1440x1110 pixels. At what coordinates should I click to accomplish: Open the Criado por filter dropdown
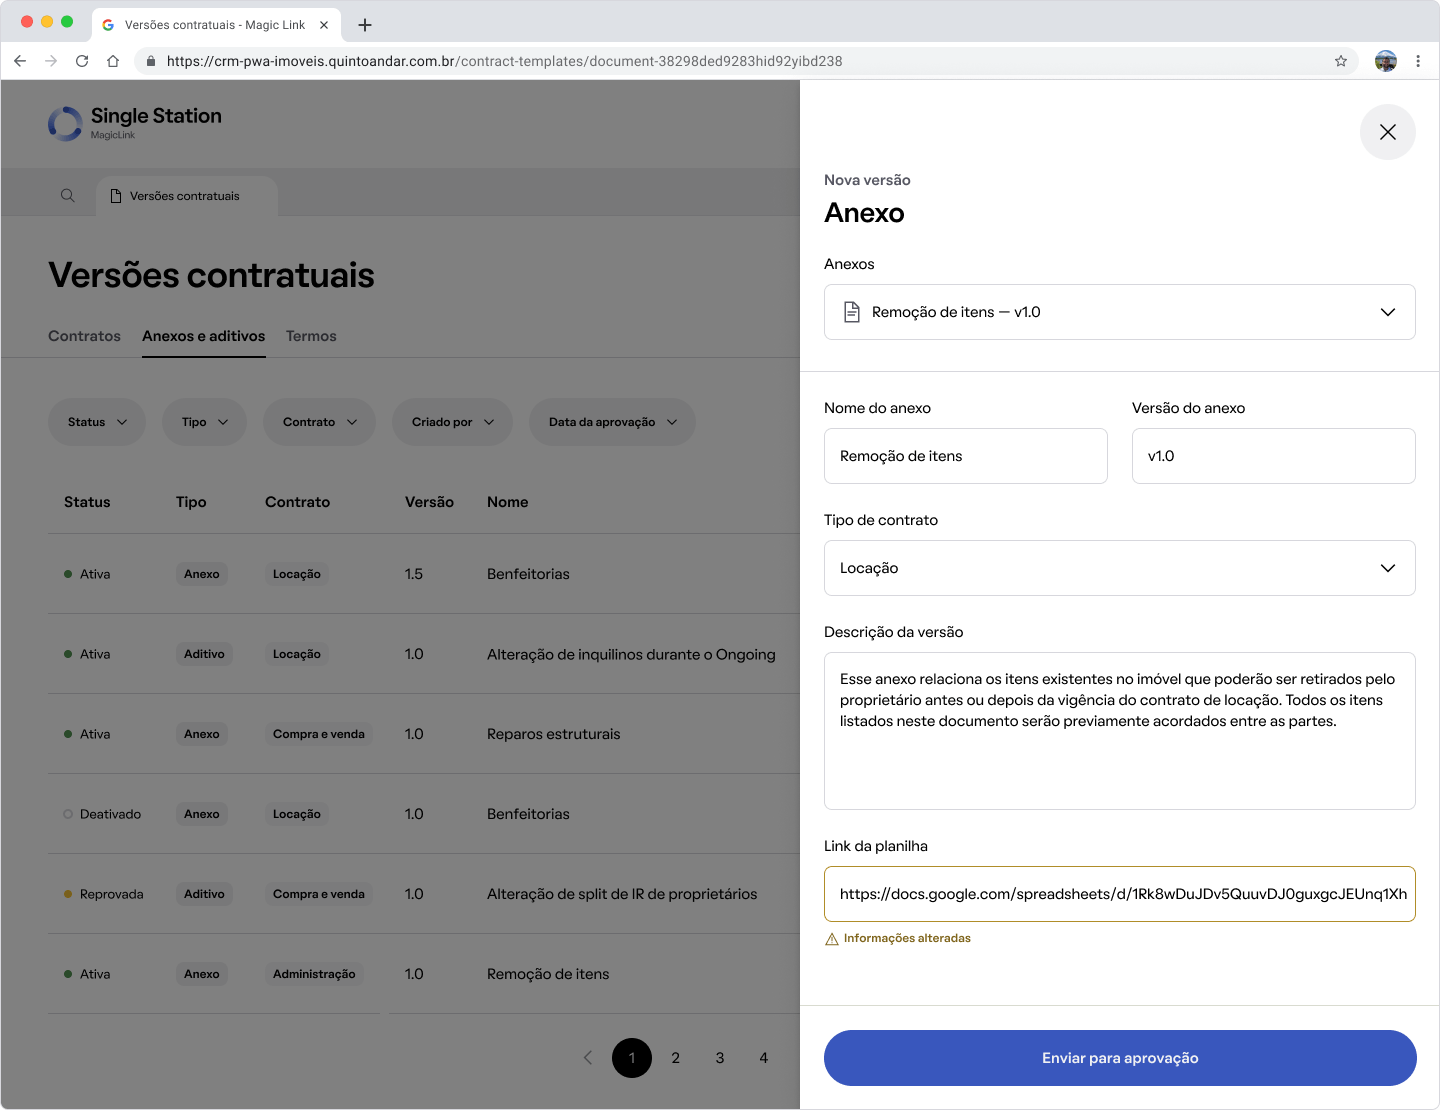tap(452, 422)
